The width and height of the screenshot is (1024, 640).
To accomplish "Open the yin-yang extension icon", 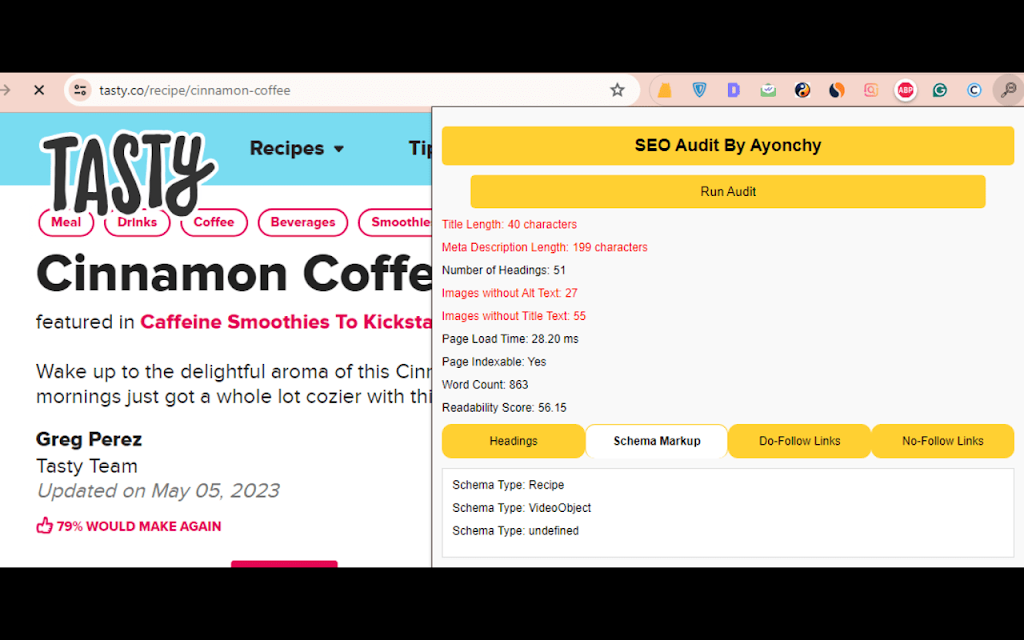I will [803, 90].
